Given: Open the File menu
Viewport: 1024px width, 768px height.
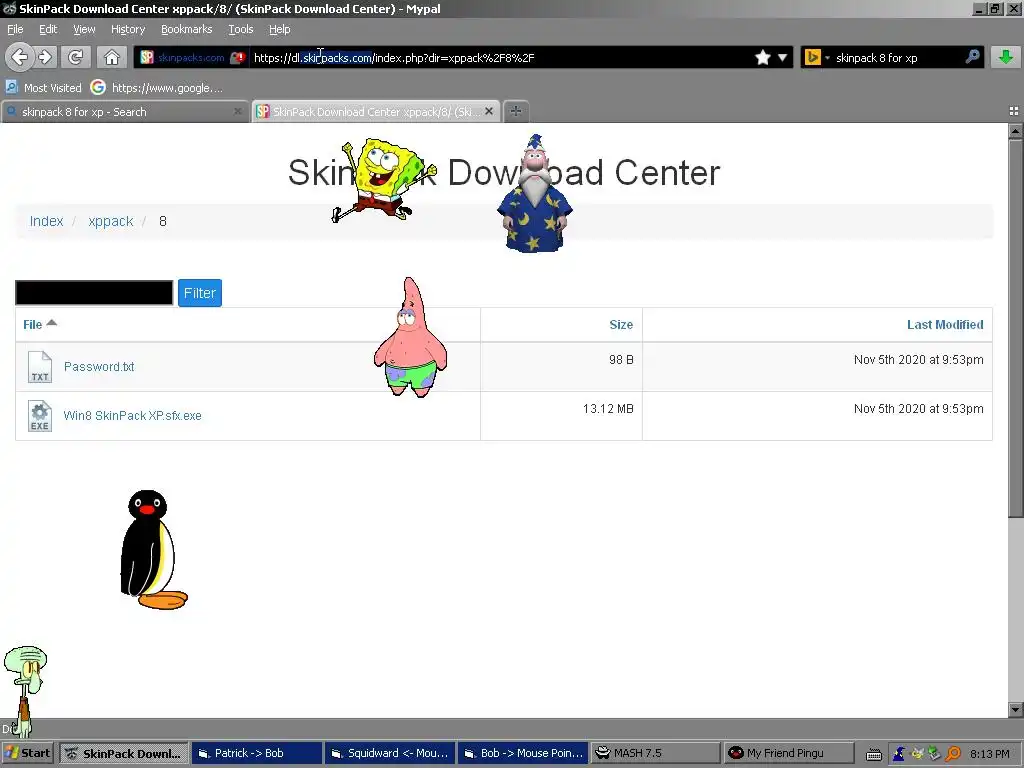Looking at the screenshot, I should click(15, 29).
